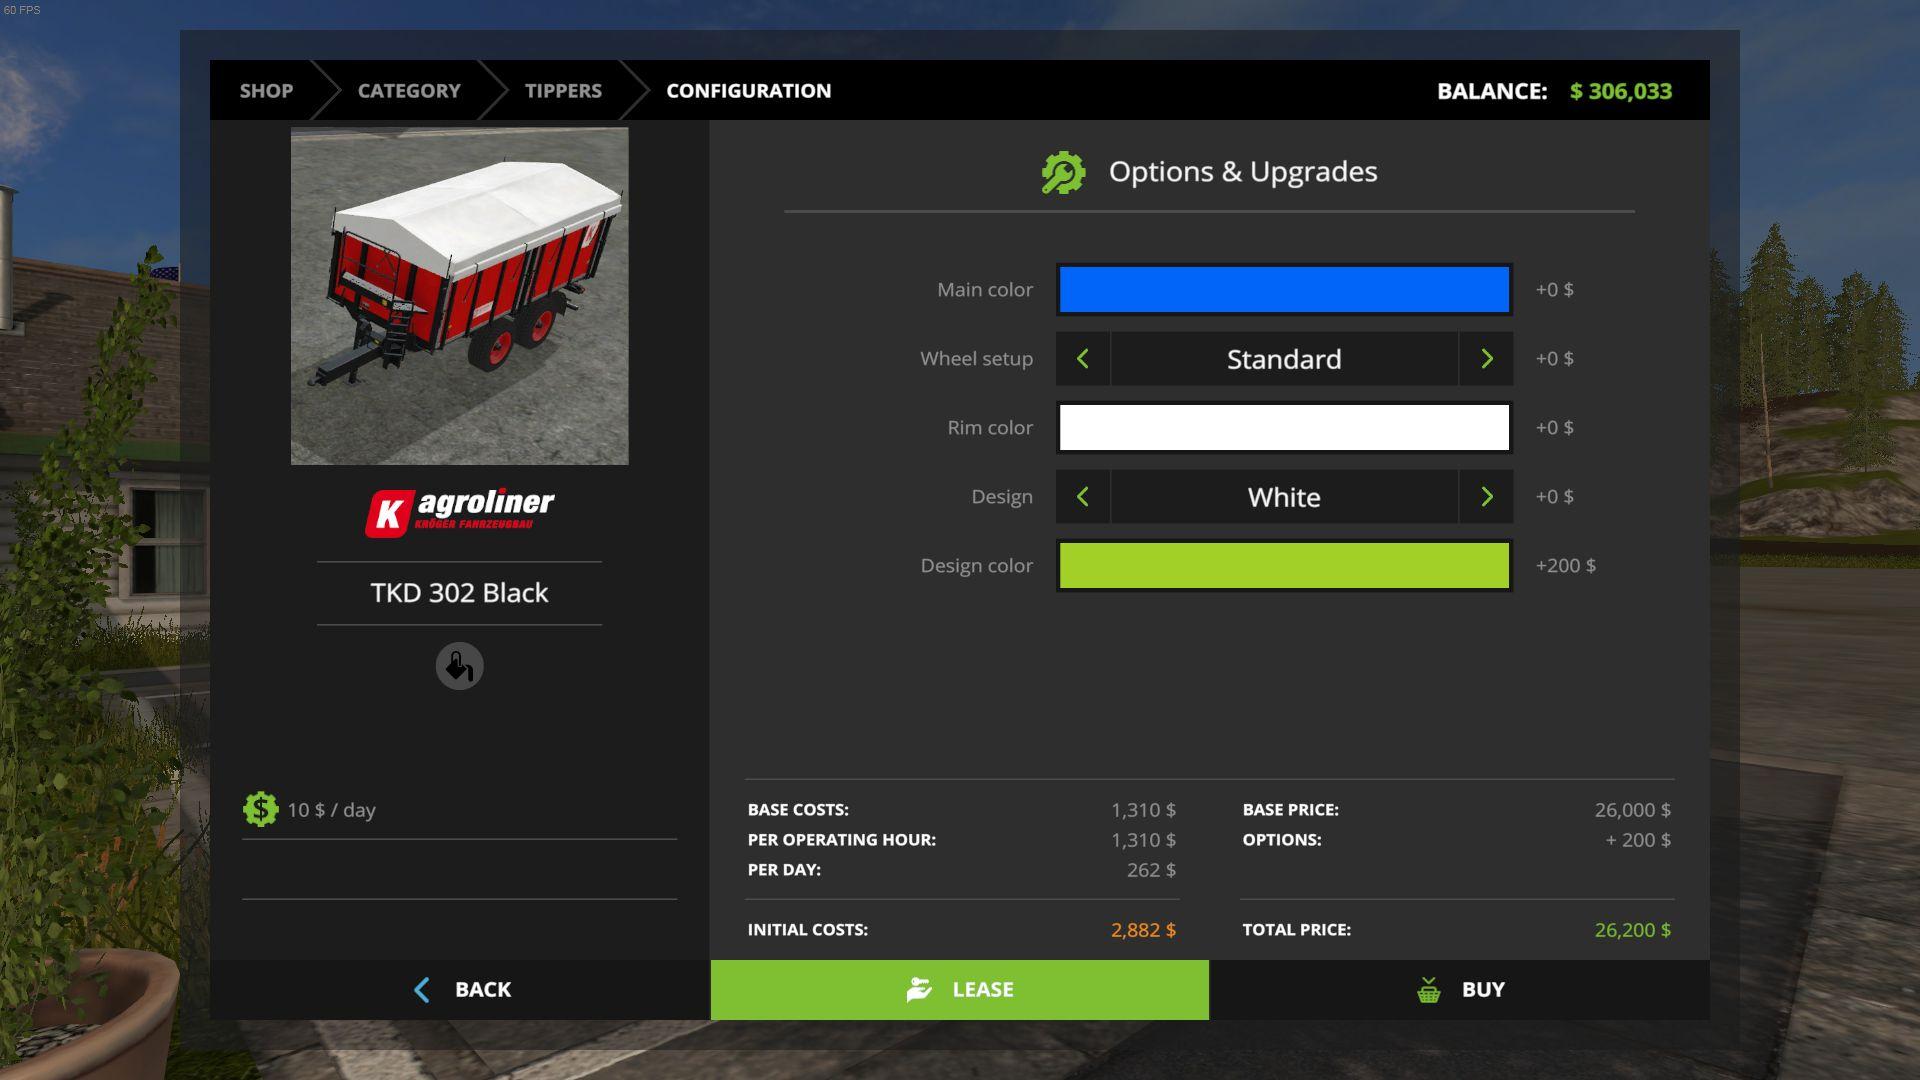Select next Wheel setup option
This screenshot has width=1920, height=1080.
pos(1486,359)
